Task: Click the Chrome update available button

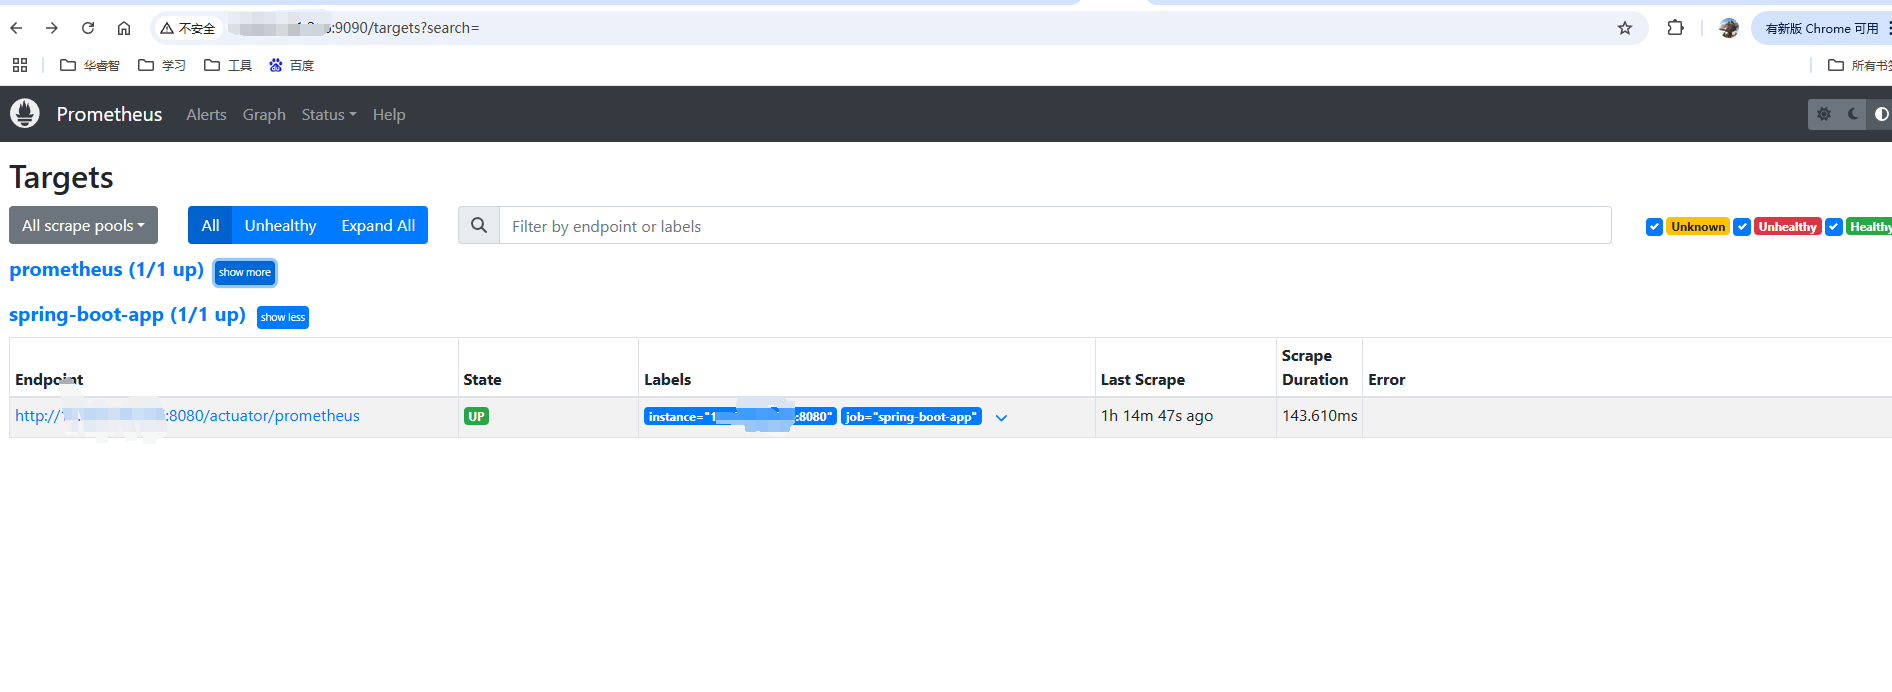Action: coord(1822,28)
